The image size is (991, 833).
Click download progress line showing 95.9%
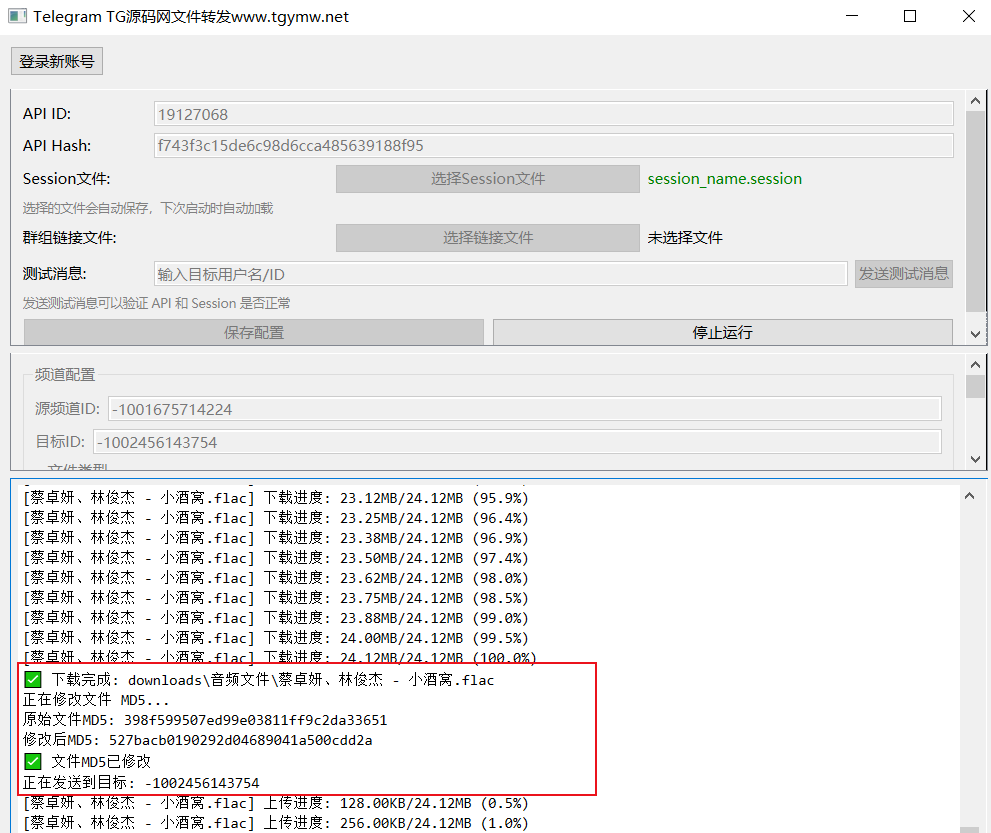(x=276, y=498)
